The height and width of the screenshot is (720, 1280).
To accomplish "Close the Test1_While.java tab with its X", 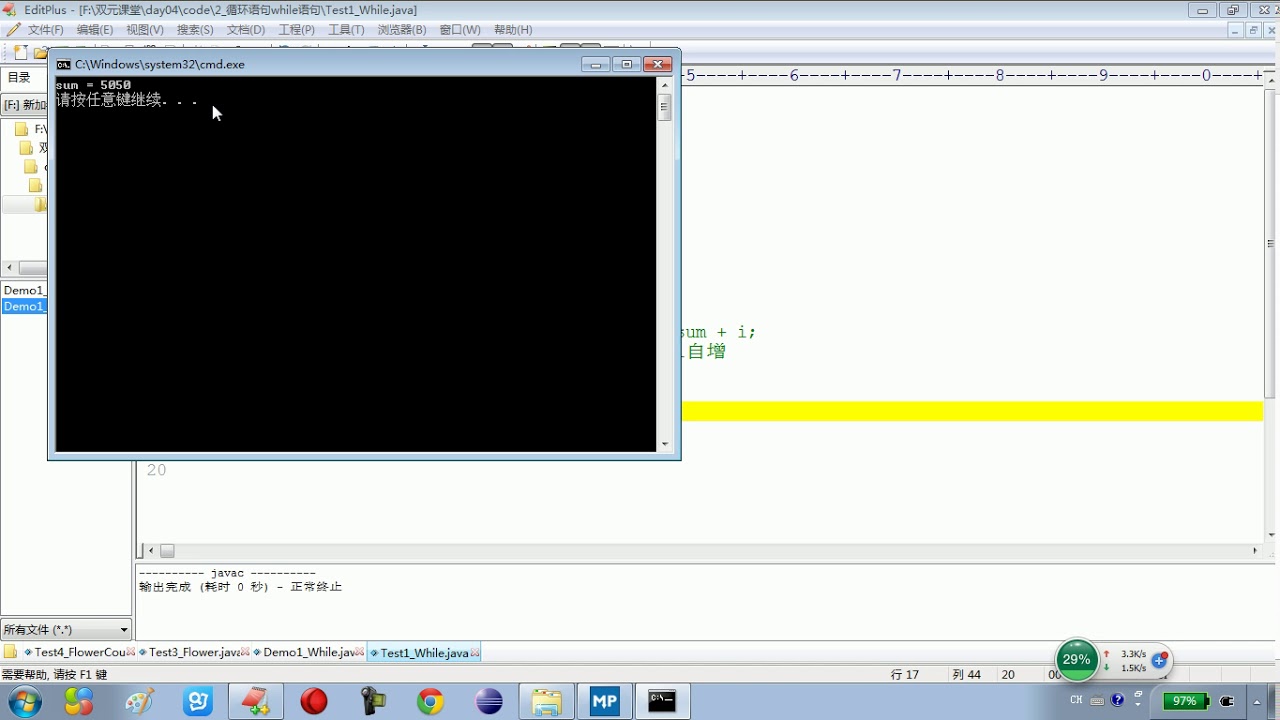I will 475,653.
